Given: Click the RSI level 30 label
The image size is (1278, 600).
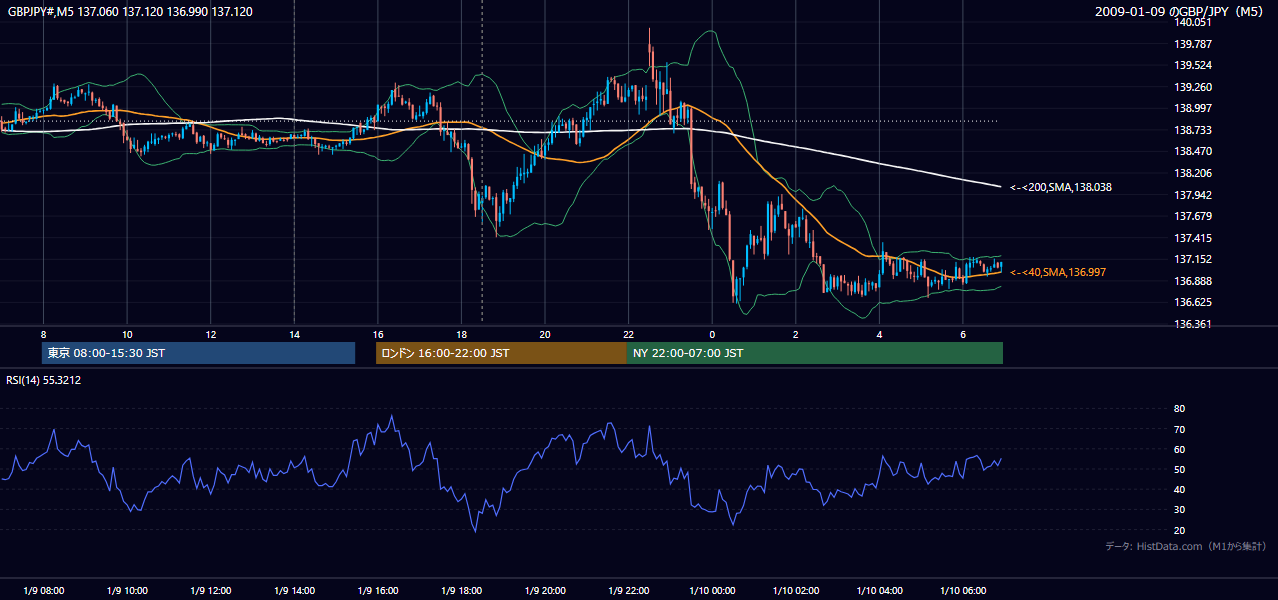Looking at the screenshot, I should click(x=1180, y=510).
